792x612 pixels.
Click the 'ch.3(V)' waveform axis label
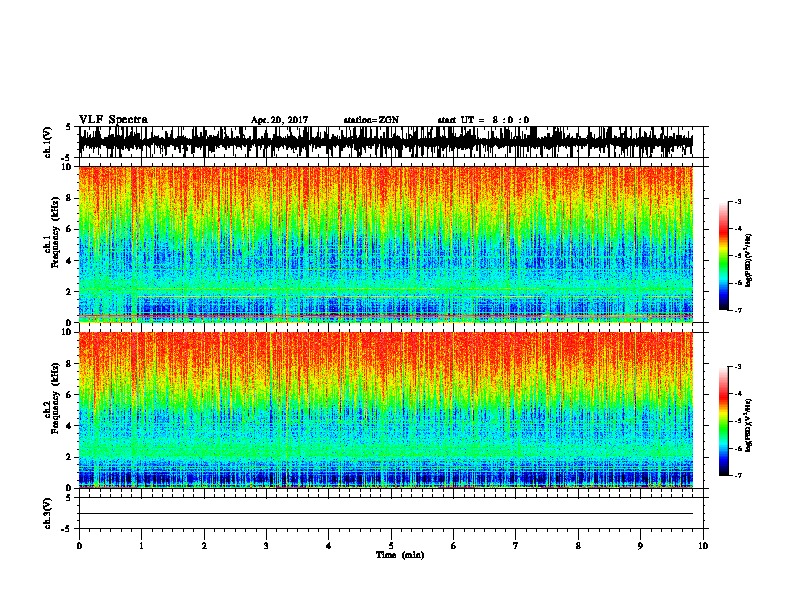click(47, 513)
